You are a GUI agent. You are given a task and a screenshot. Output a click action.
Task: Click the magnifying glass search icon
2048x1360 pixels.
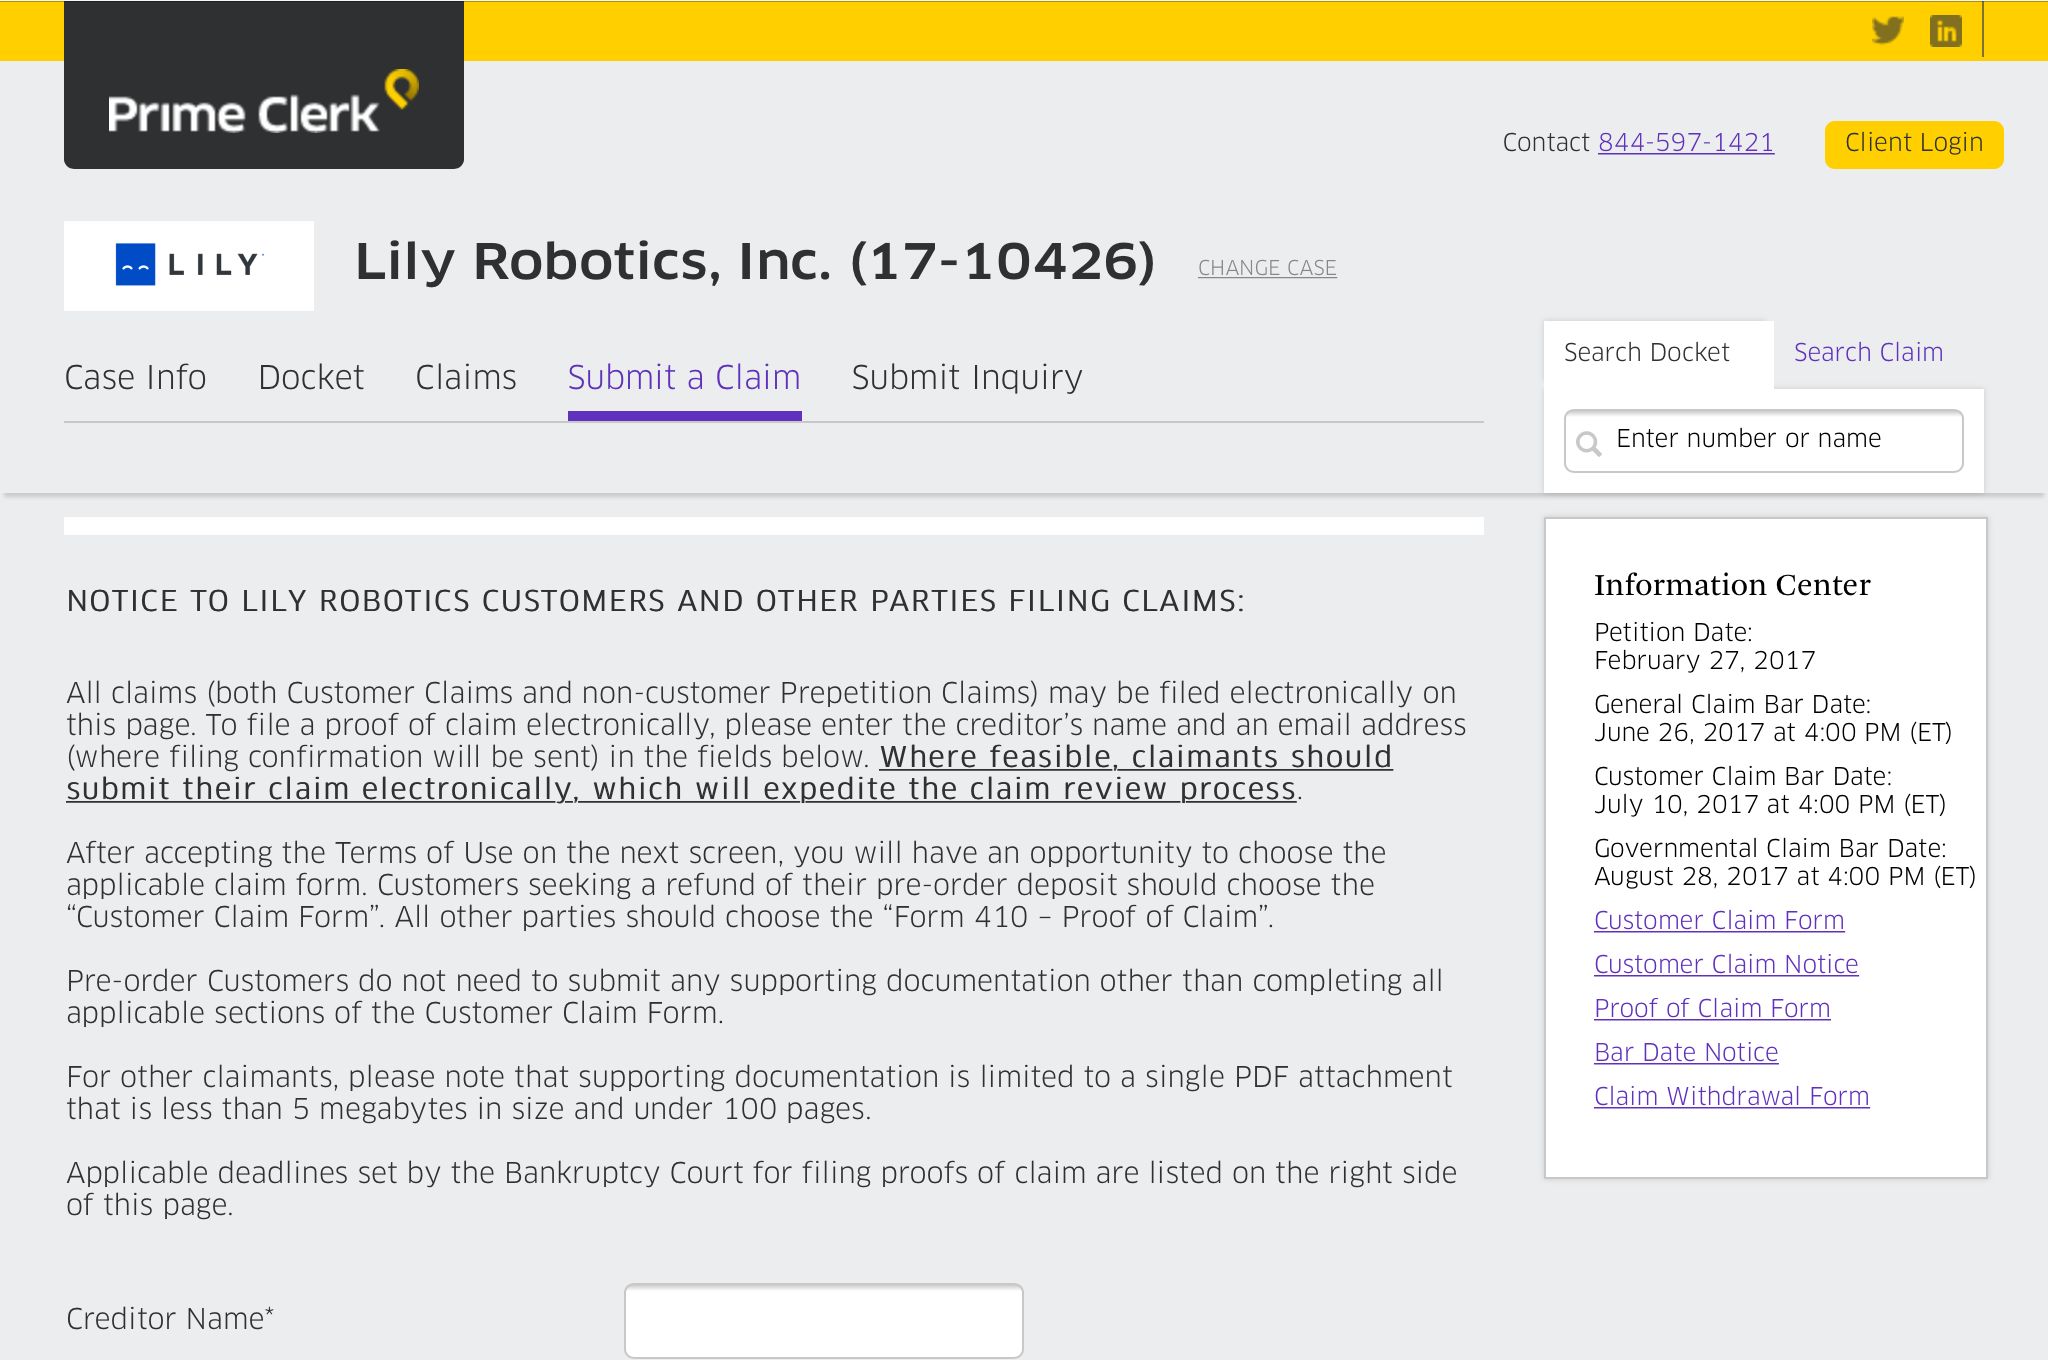point(1590,441)
